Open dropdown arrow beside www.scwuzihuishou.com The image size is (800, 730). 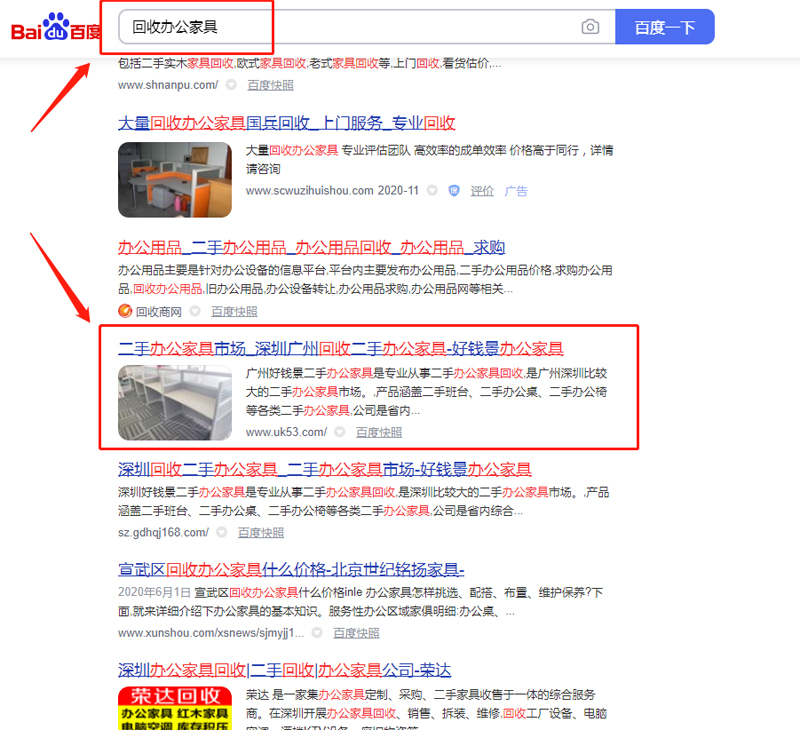point(432,190)
